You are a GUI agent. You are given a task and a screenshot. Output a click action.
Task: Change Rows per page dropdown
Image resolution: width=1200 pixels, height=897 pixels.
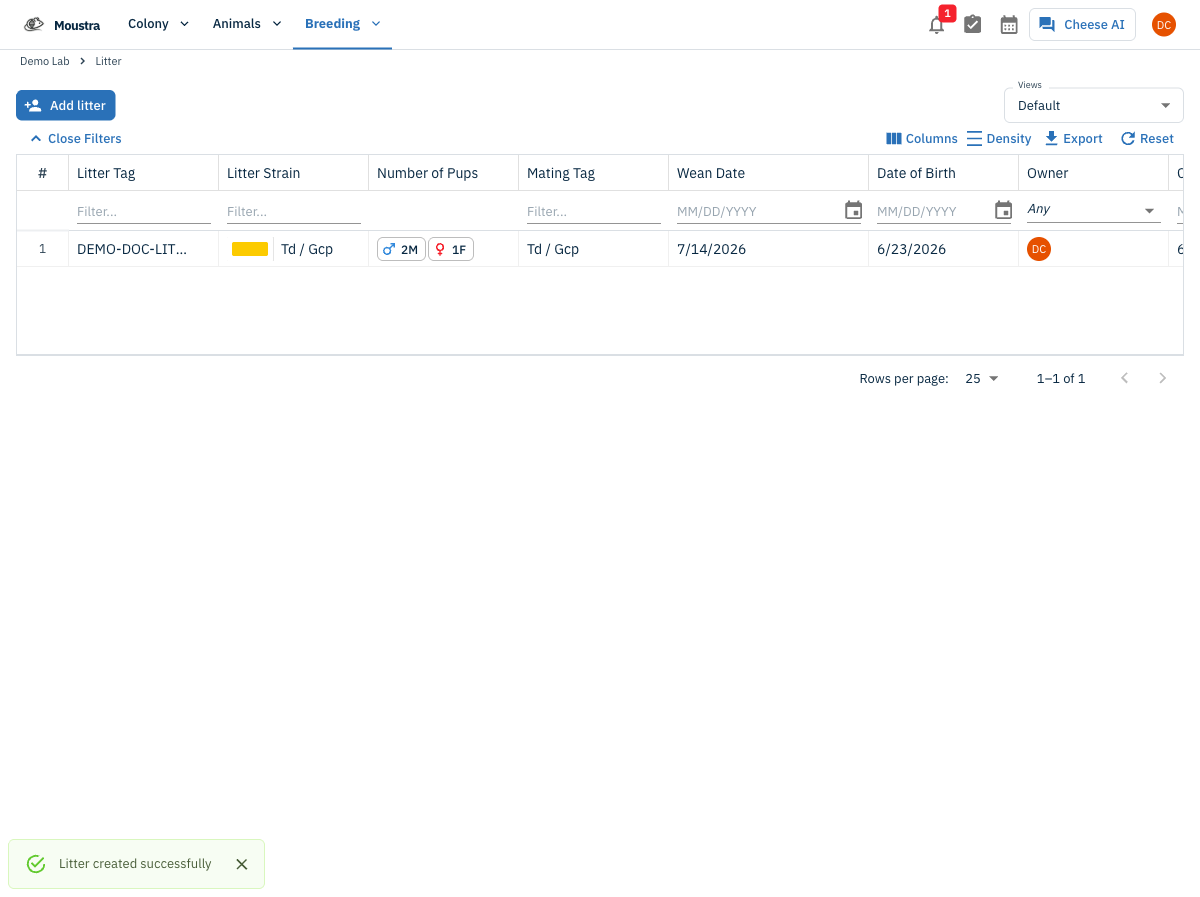[981, 378]
